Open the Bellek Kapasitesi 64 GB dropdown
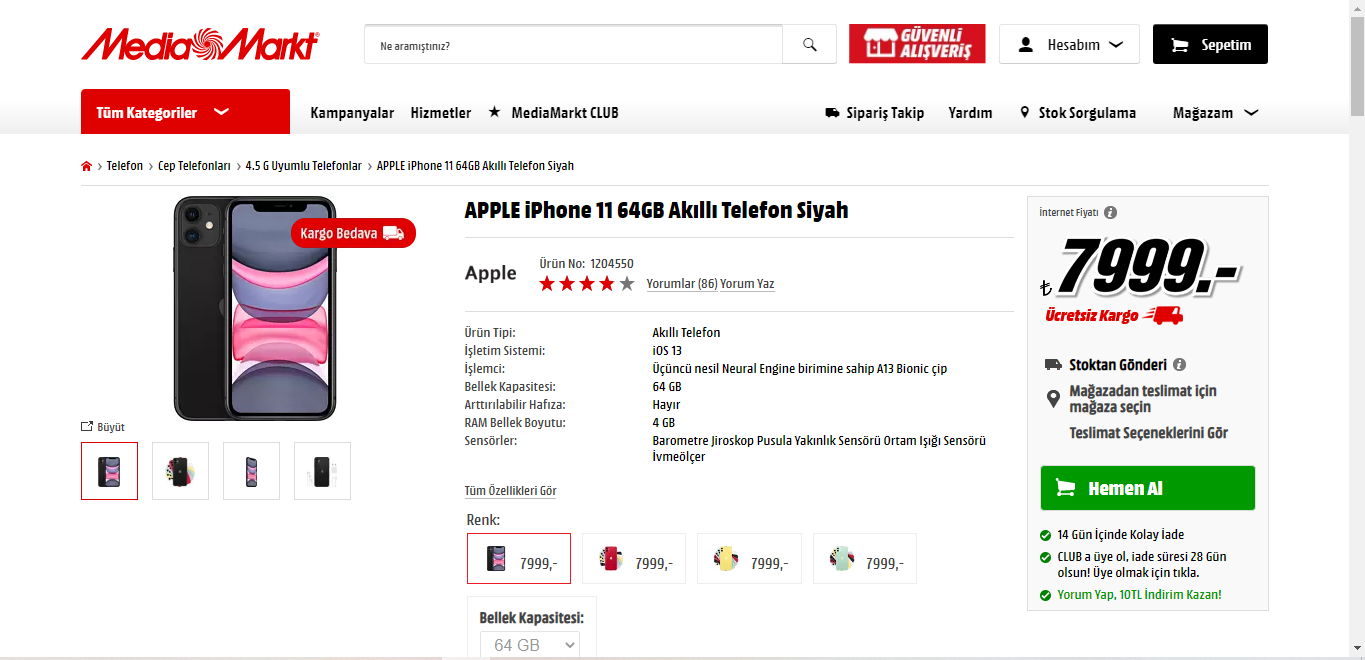1365x660 pixels. [x=530, y=645]
